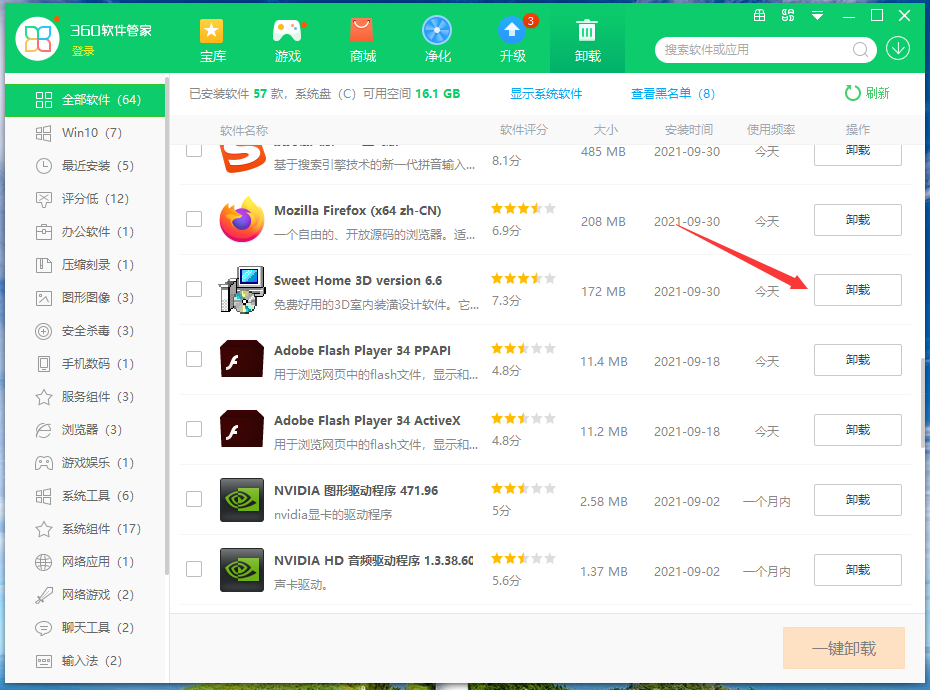Select 浏览器 (3) category
The height and width of the screenshot is (690, 930).
point(85,430)
